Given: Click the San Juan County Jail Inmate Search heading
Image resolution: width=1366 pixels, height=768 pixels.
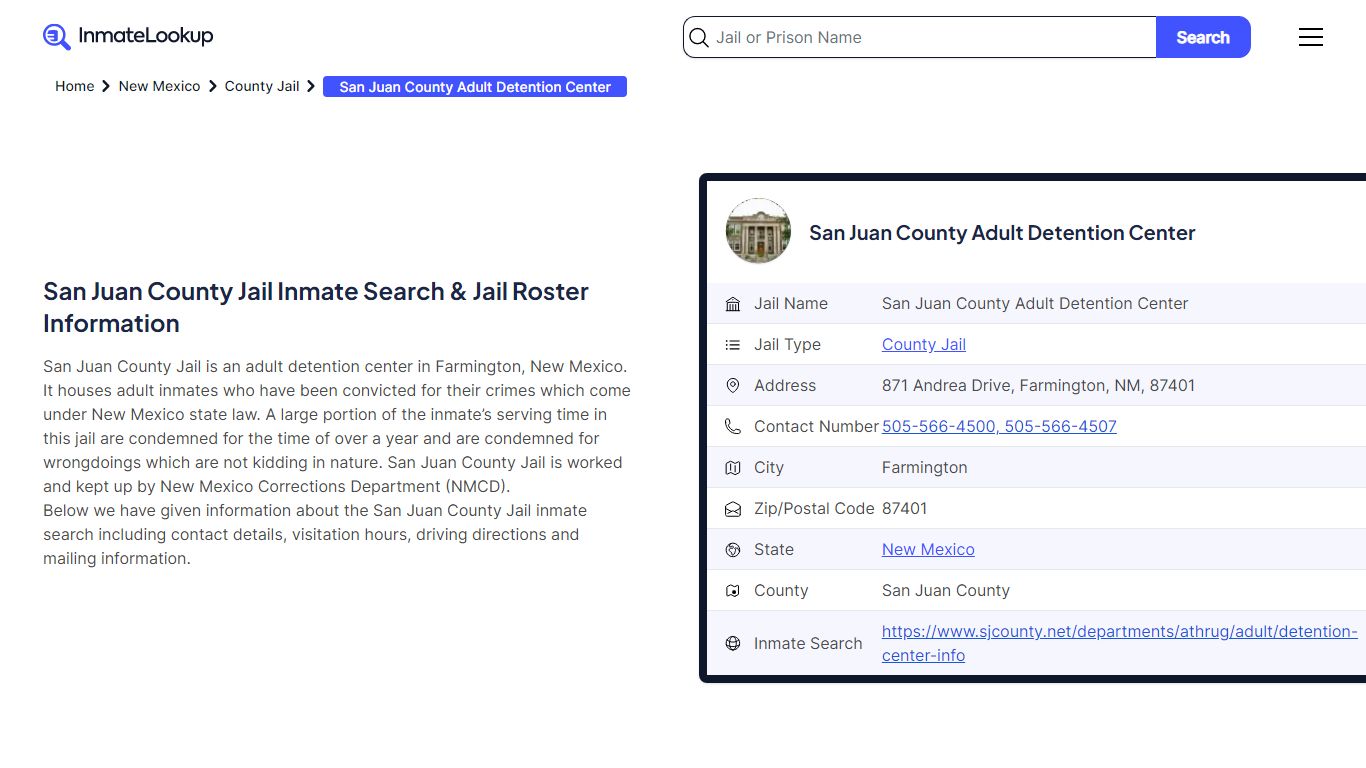Looking at the screenshot, I should pyautogui.click(x=316, y=307).
